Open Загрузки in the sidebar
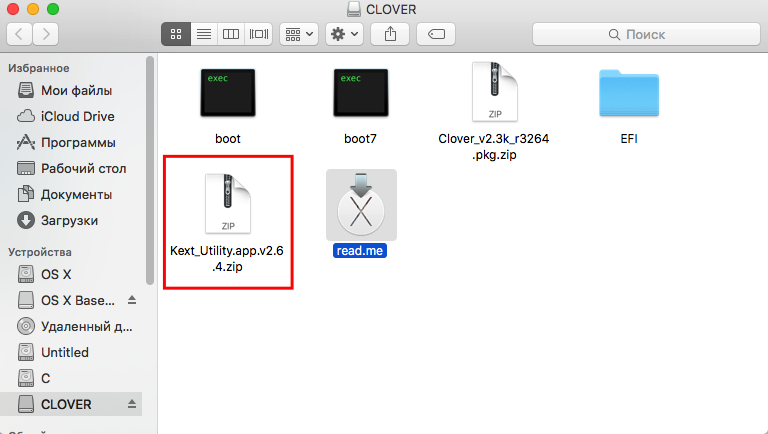 [69, 220]
